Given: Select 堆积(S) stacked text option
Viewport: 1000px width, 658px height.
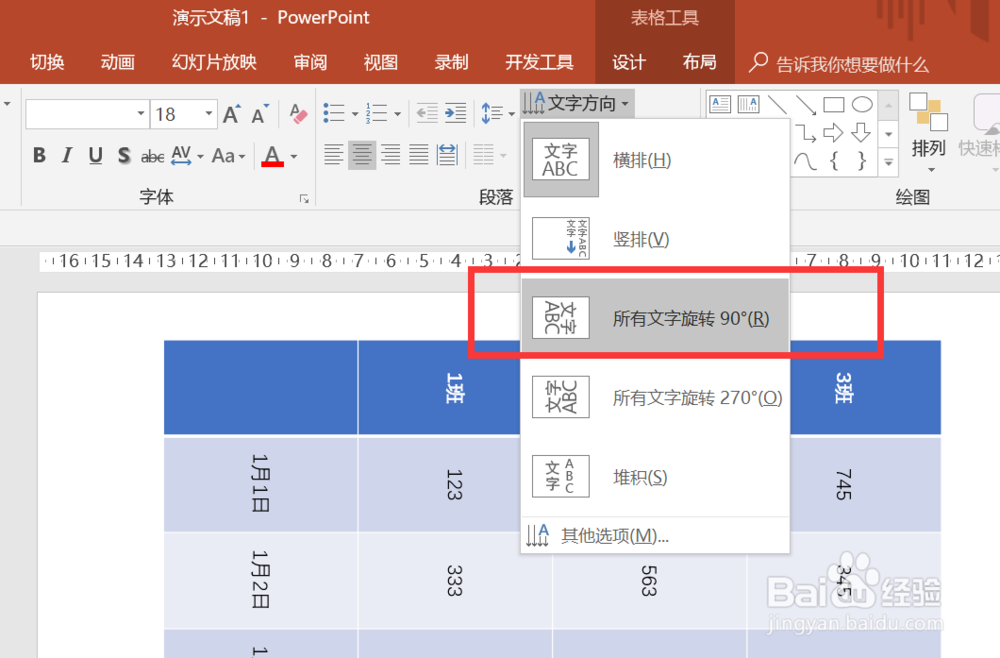Looking at the screenshot, I should point(655,476).
